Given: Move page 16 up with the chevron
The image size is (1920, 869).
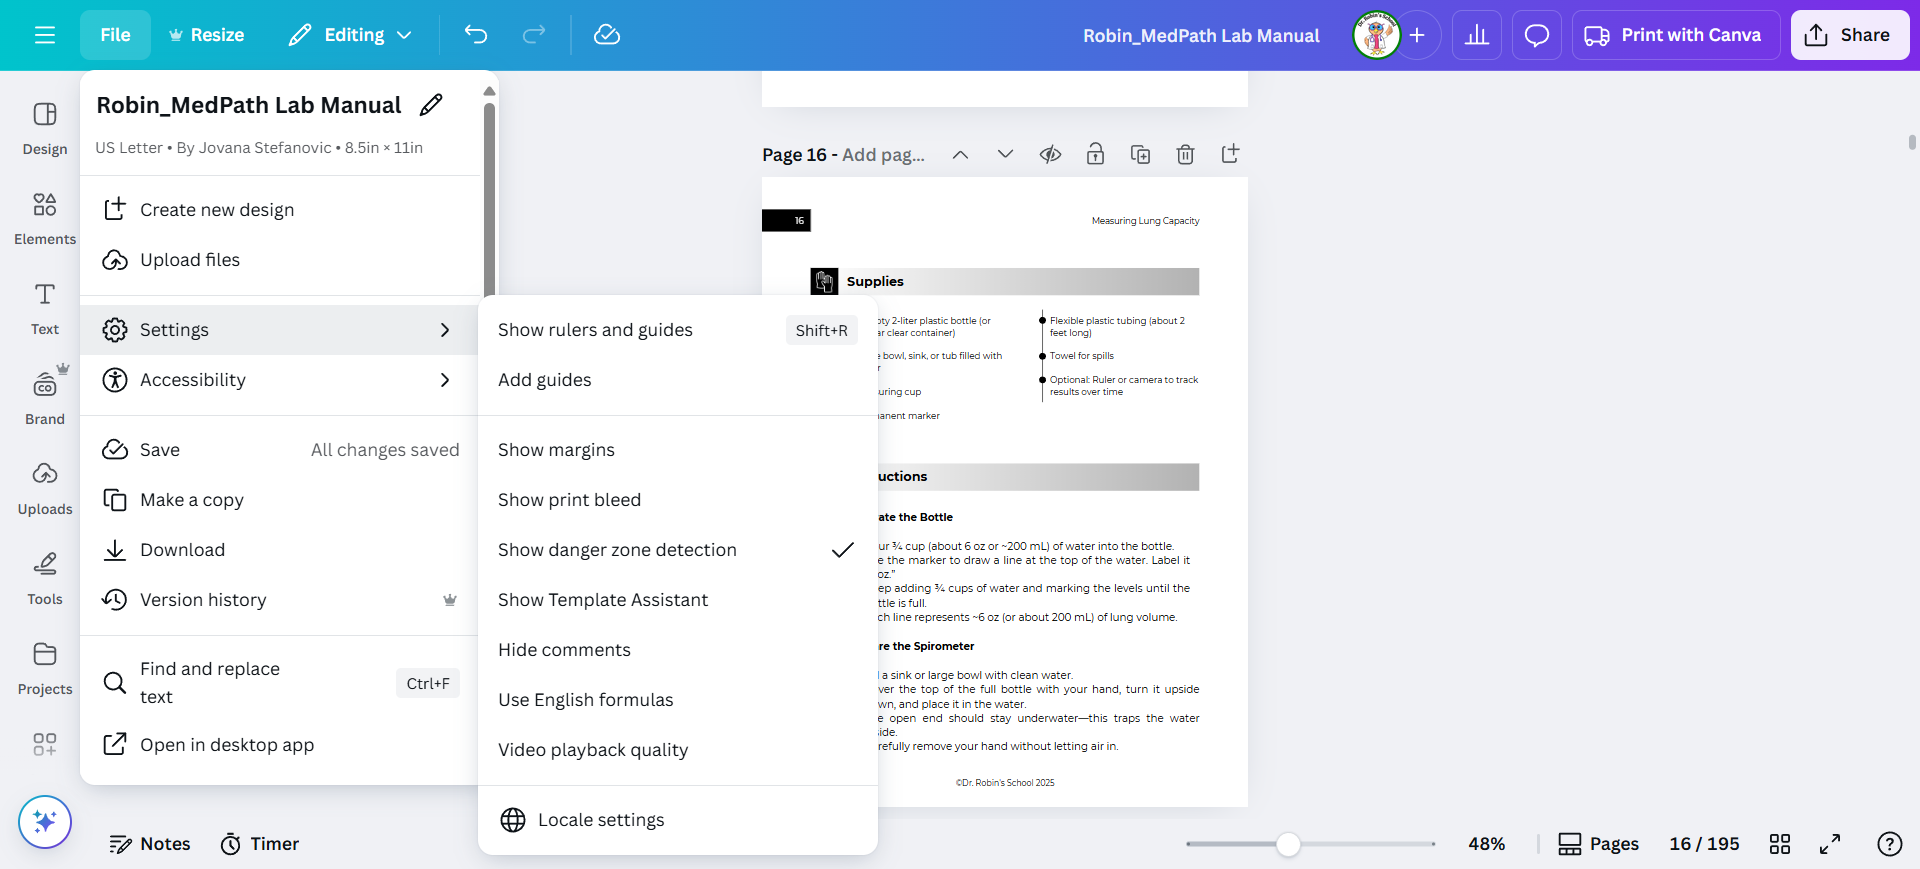Looking at the screenshot, I should (x=960, y=154).
